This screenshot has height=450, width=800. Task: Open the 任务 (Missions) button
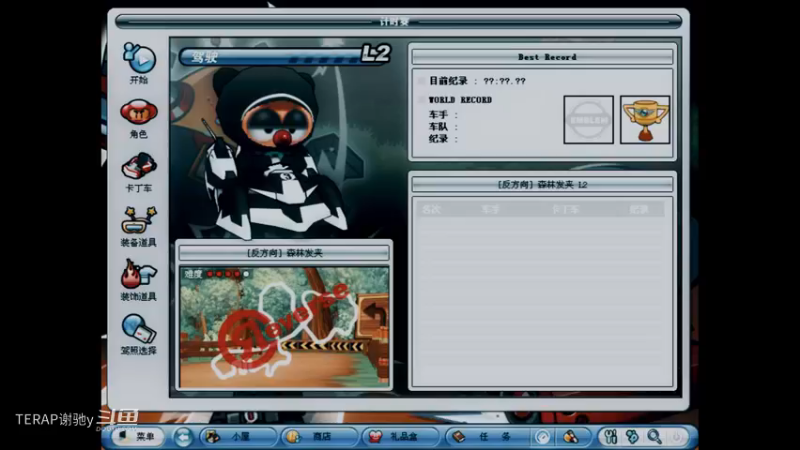486,437
